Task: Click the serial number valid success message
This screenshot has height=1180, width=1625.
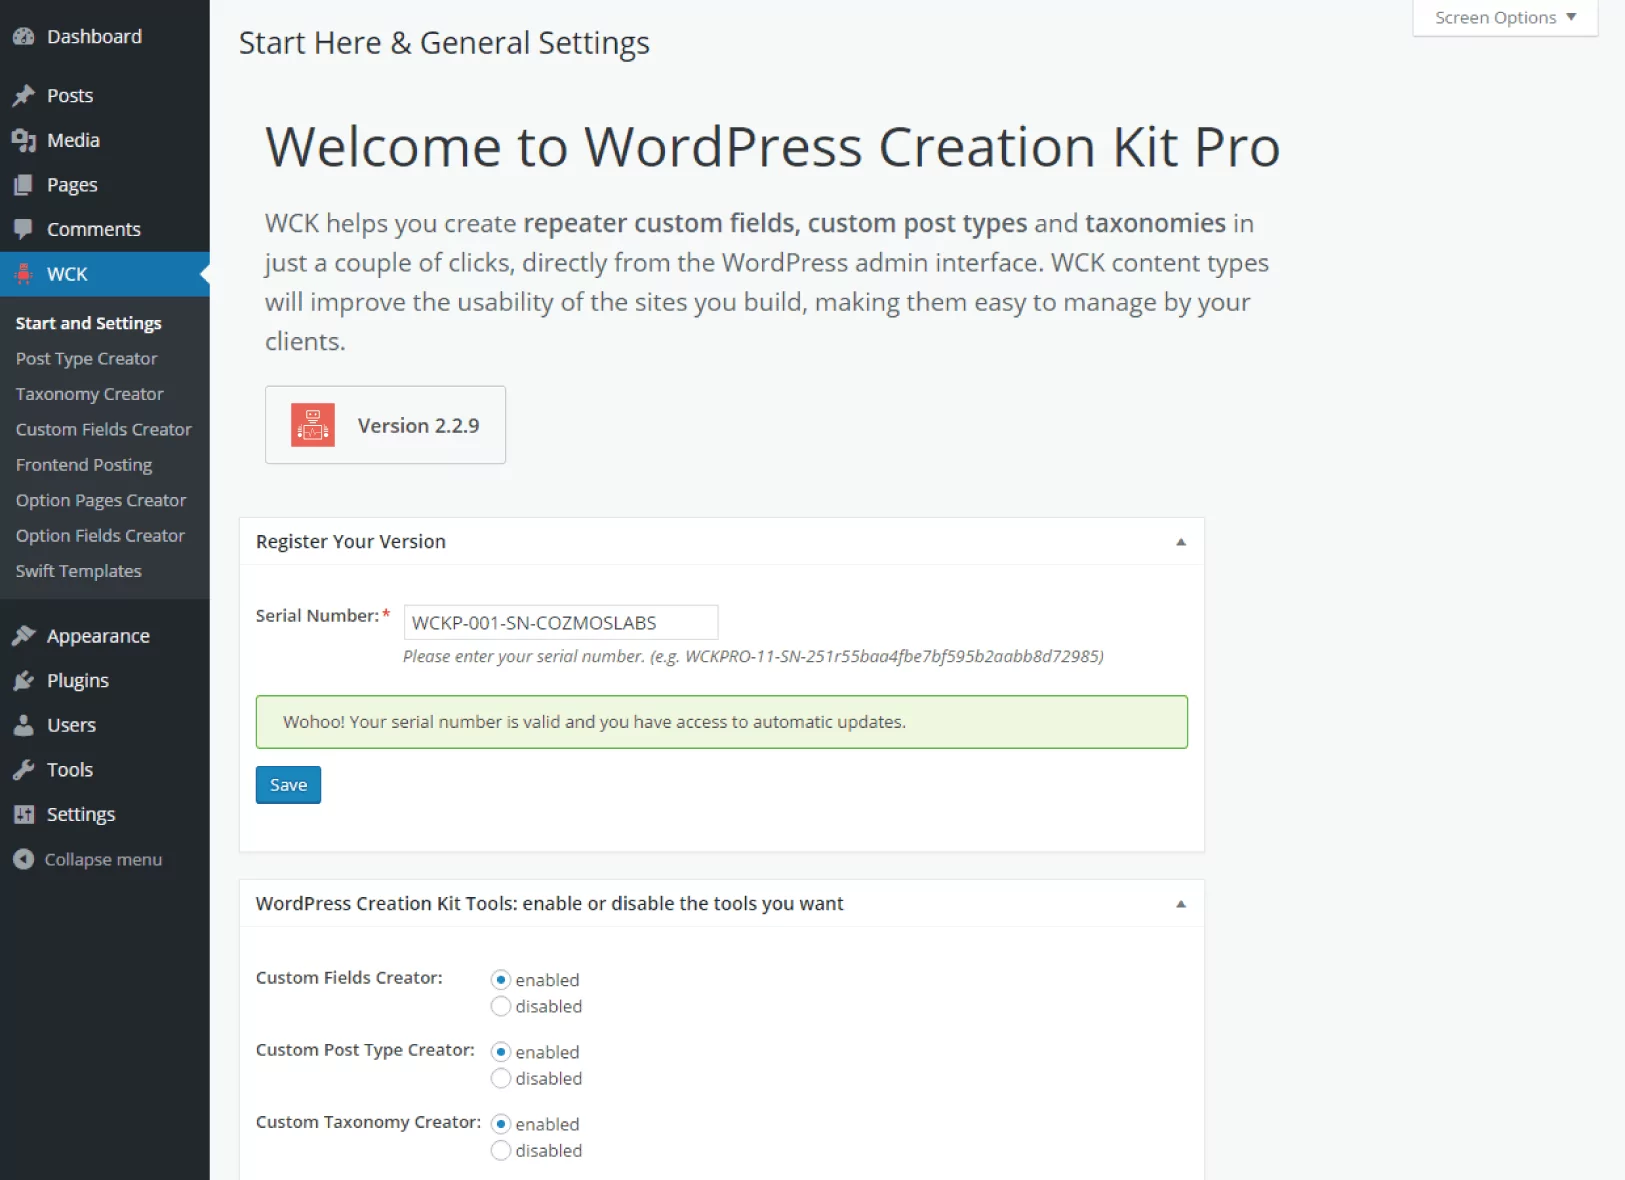Action: click(722, 722)
